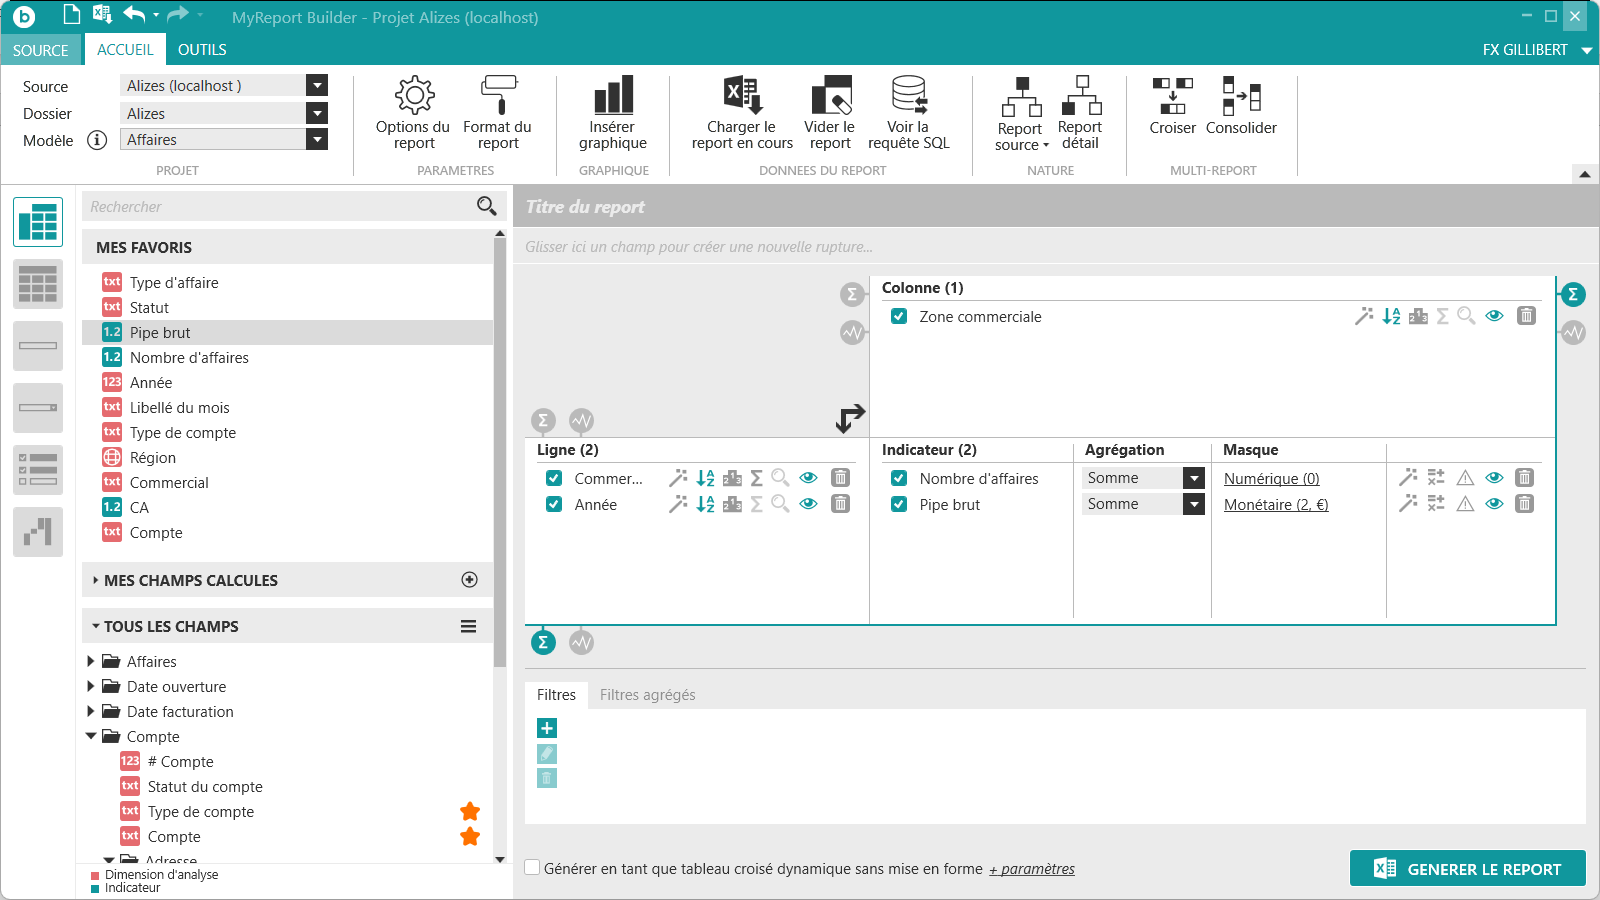The image size is (1600, 900).
Task: Click the GENERER LE REPORT button
Action: click(1467, 869)
